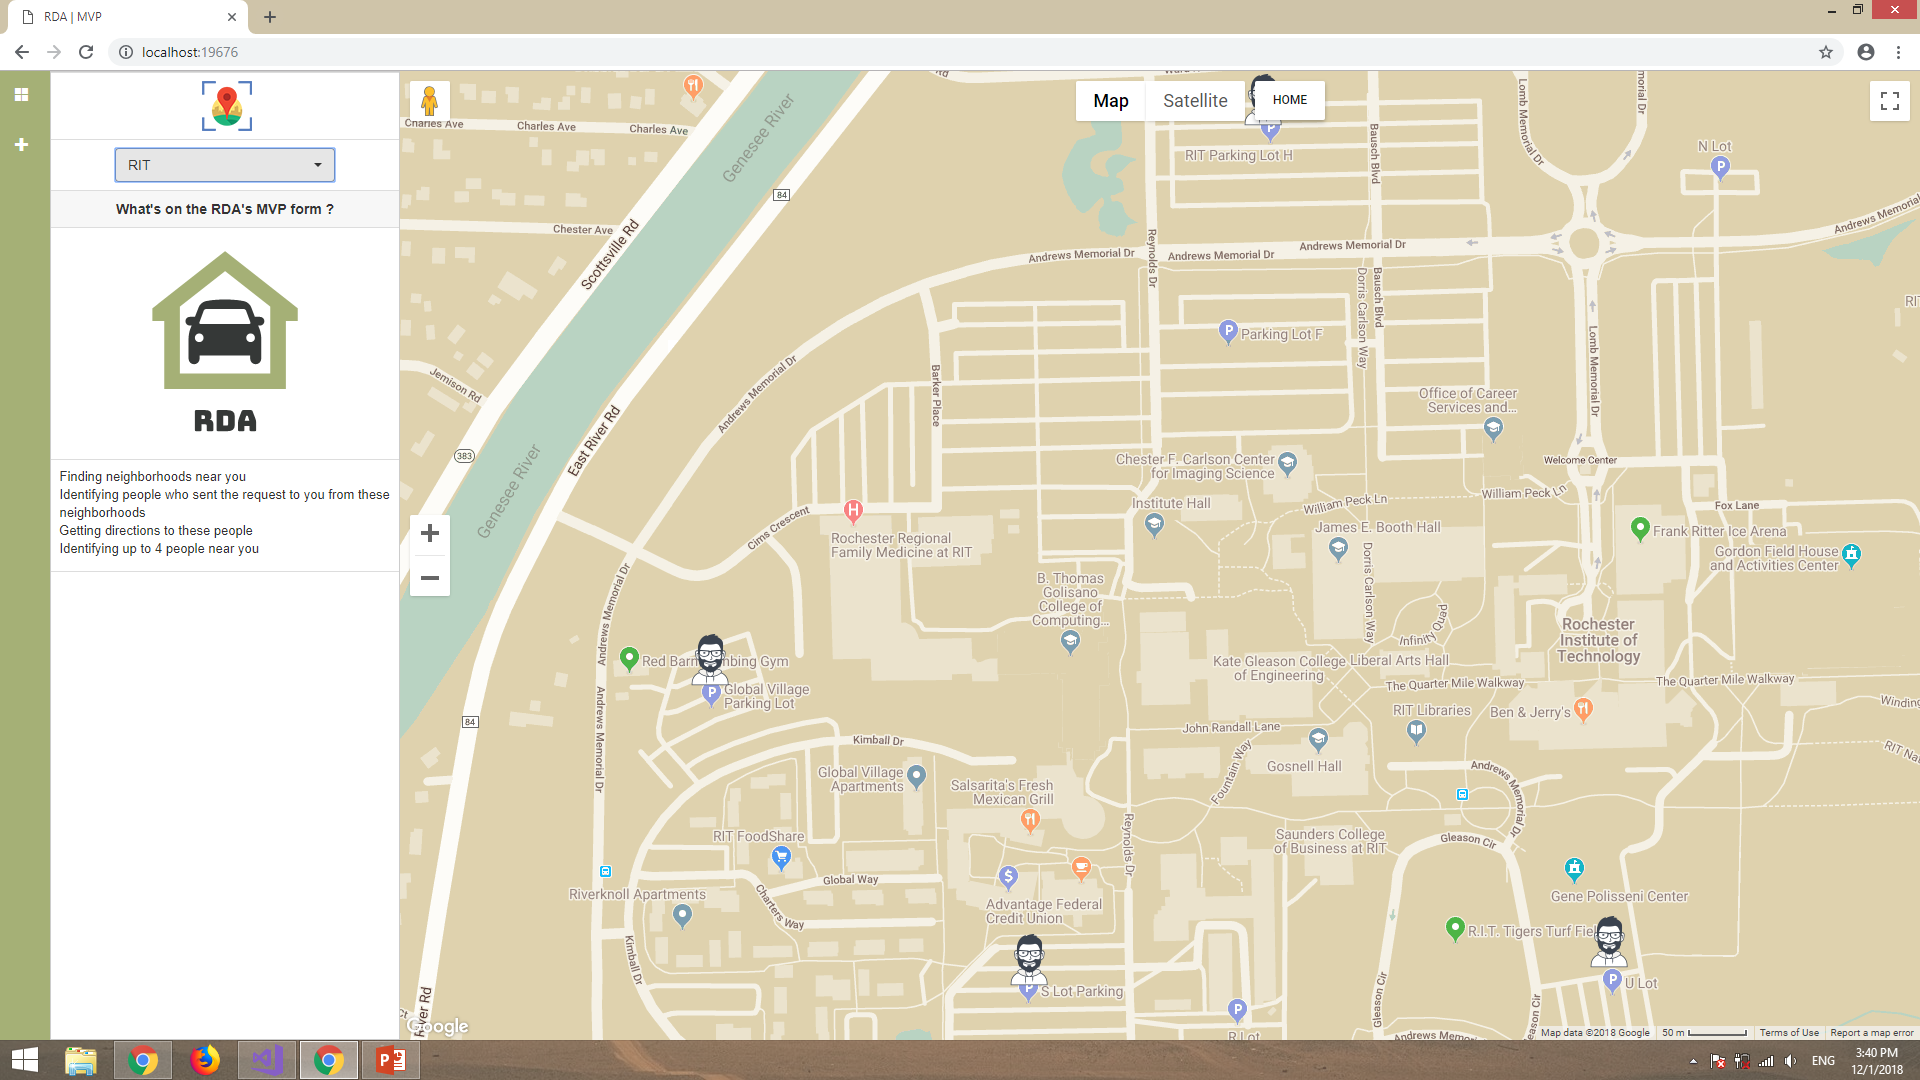Viewport: 1920px width, 1080px height.
Task: Switch to Satellite map view
Action: coord(1195,101)
